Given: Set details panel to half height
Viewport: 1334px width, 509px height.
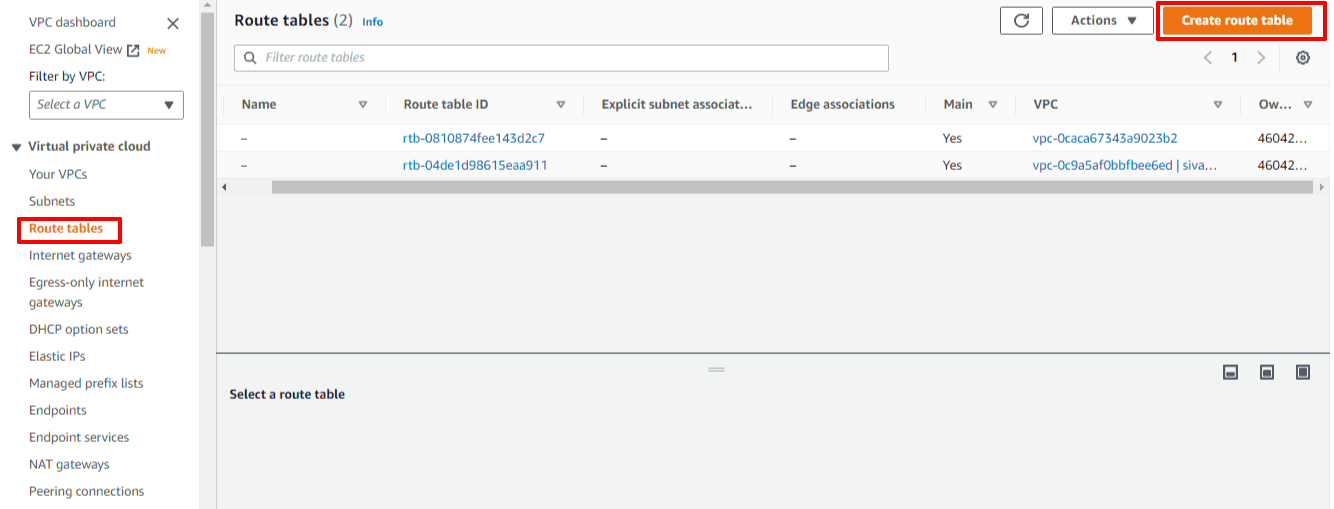Looking at the screenshot, I should click(1267, 372).
